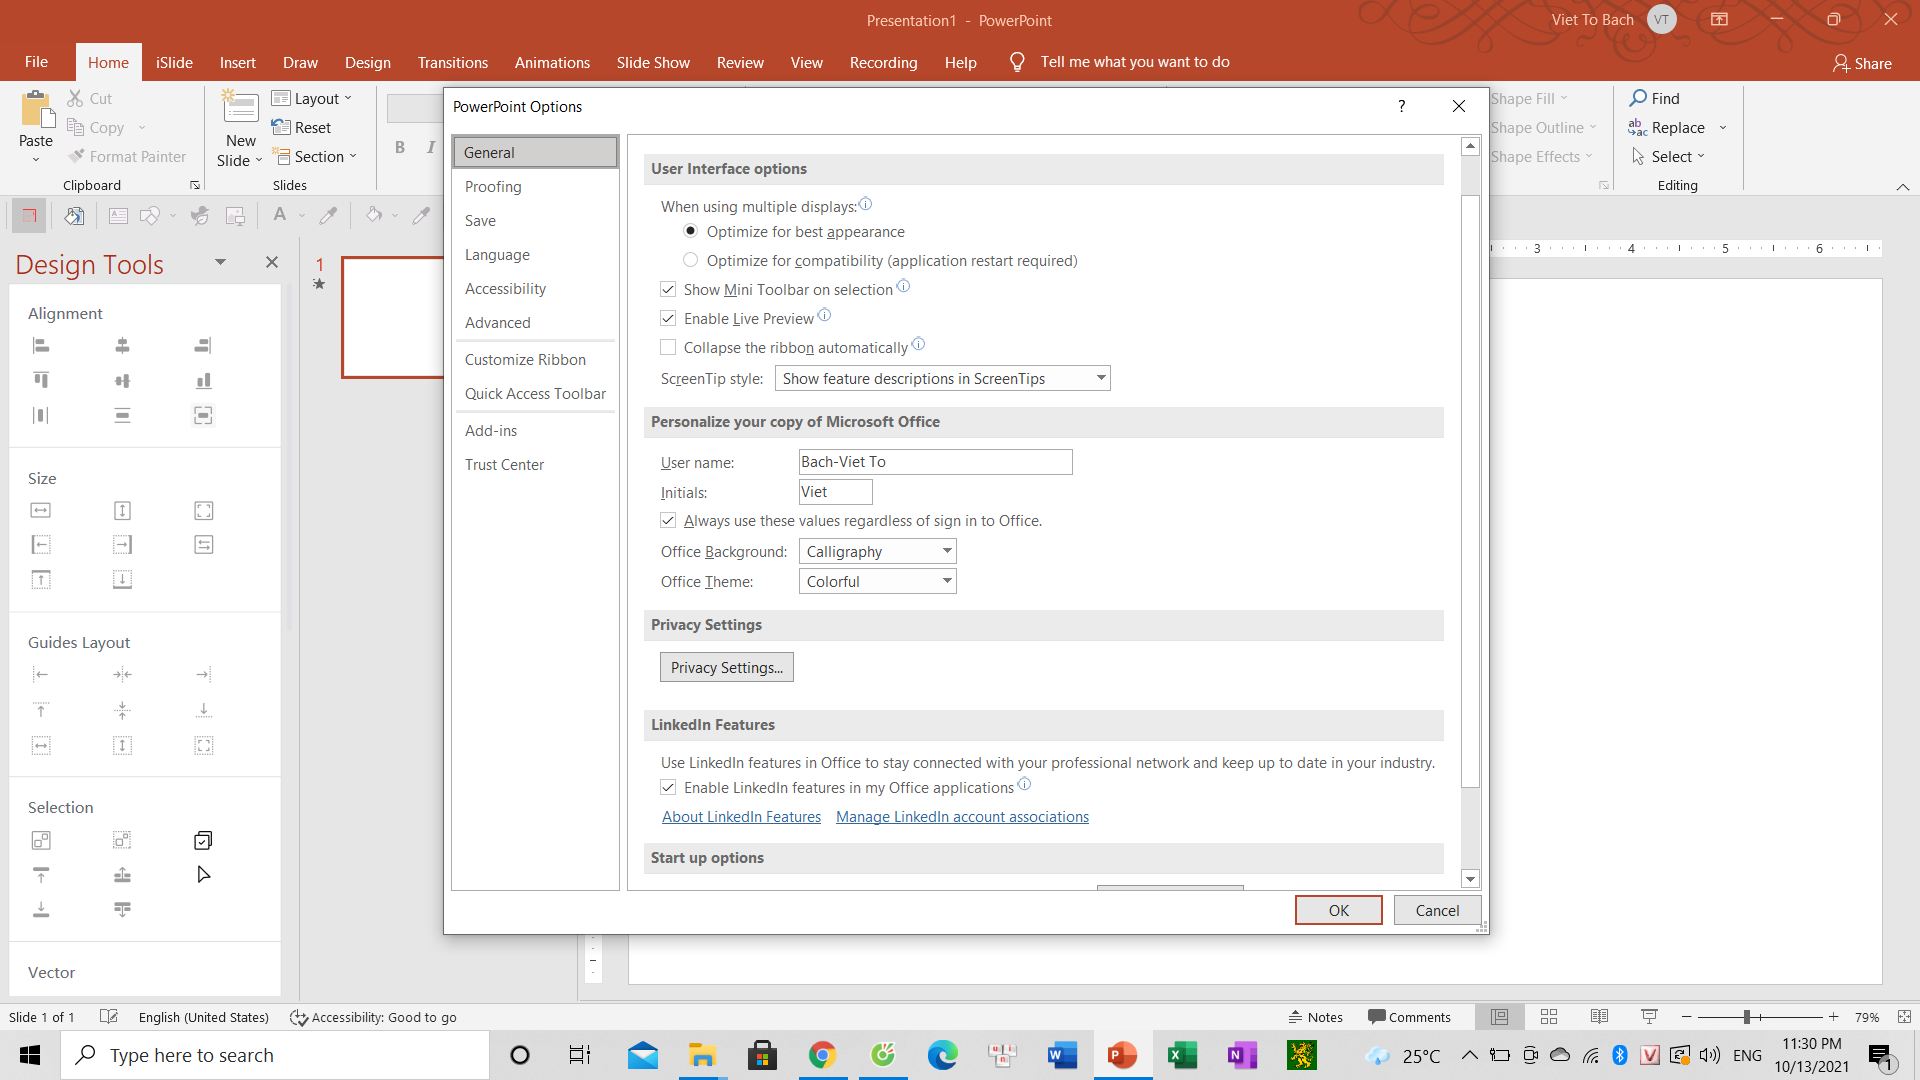Open About LinkedIn Features link
Viewport: 1920px width, 1080px height.
tap(741, 817)
